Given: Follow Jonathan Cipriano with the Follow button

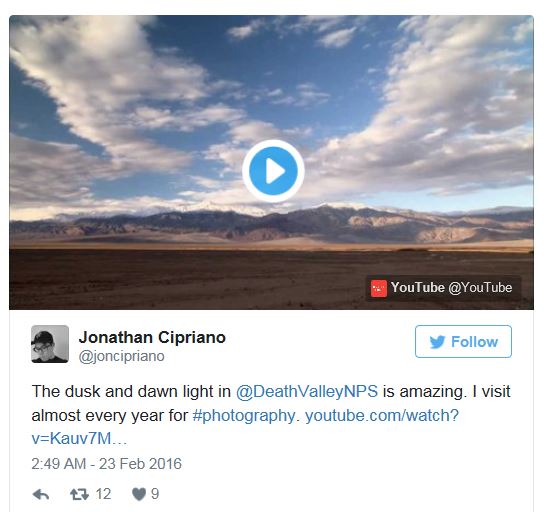Looking at the screenshot, I should click(x=463, y=341).
